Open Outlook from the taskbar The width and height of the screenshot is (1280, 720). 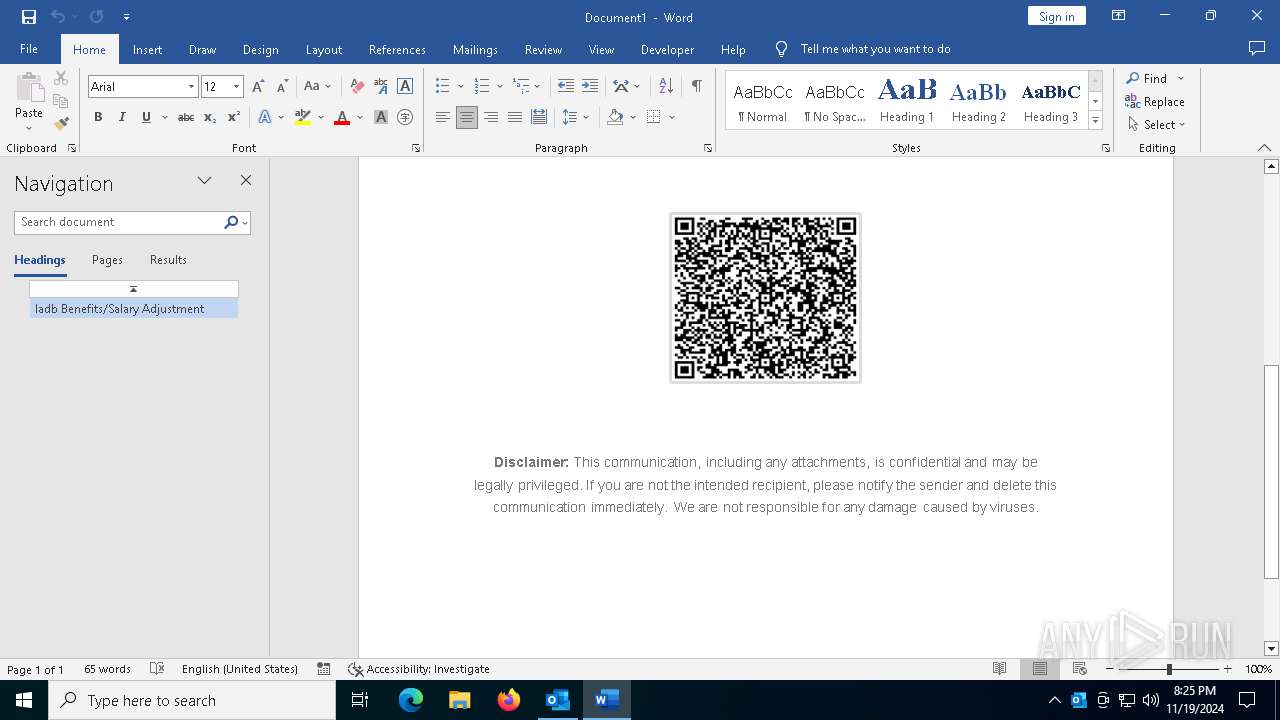point(557,700)
